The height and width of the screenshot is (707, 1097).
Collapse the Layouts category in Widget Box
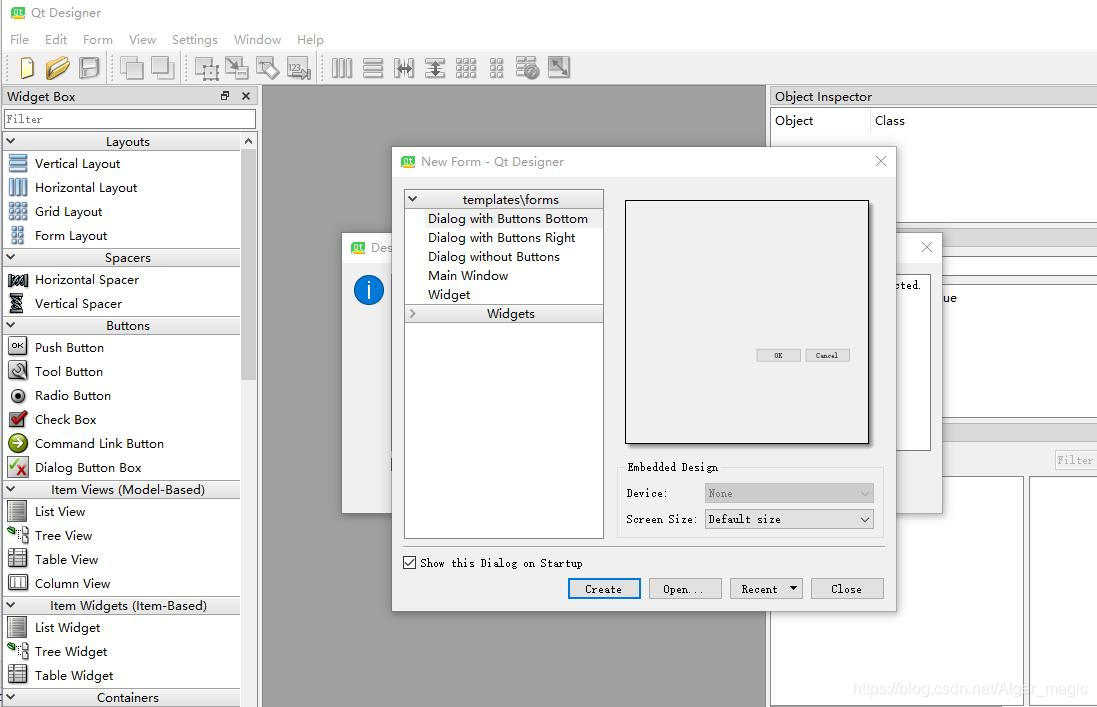10,141
